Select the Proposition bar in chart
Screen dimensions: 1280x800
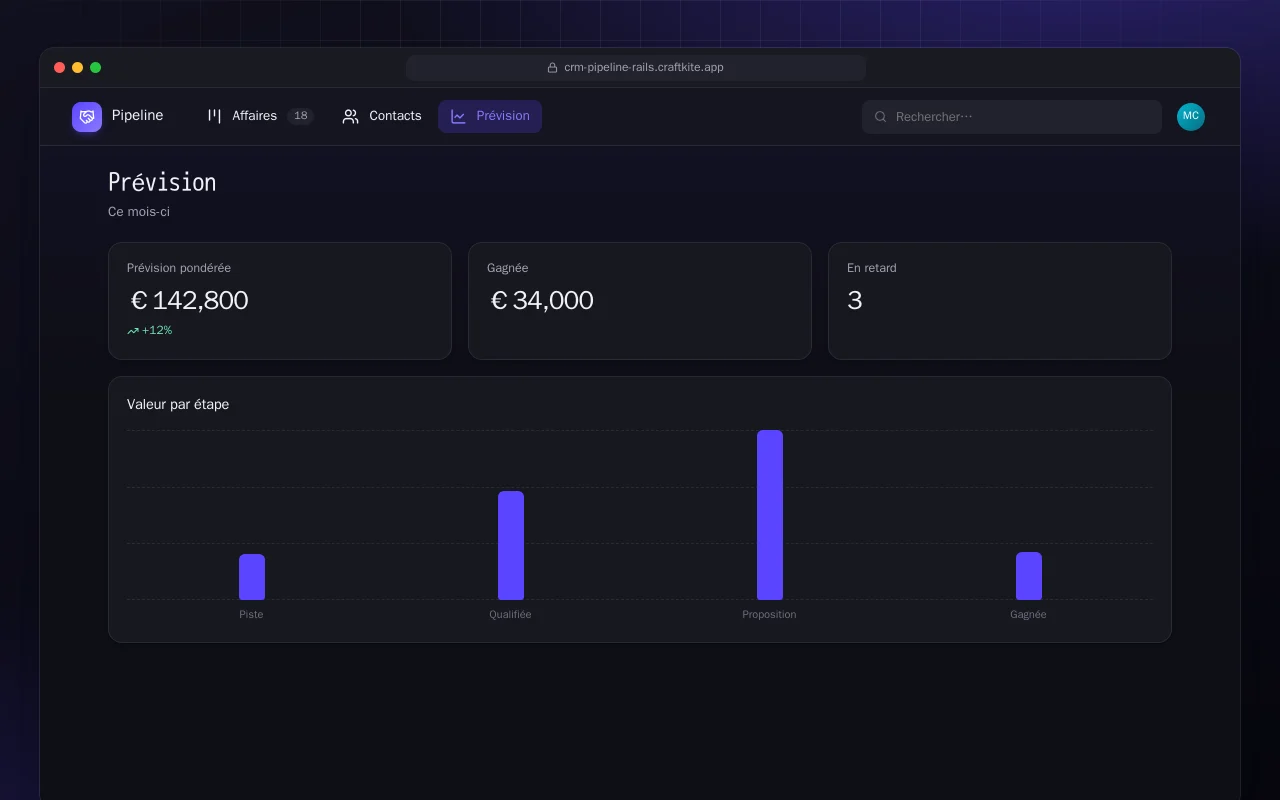click(770, 515)
